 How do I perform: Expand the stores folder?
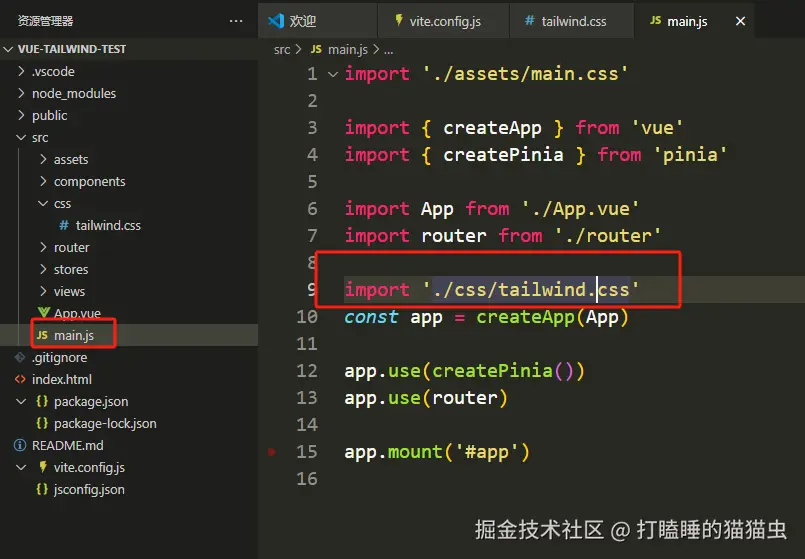coord(43,269)
